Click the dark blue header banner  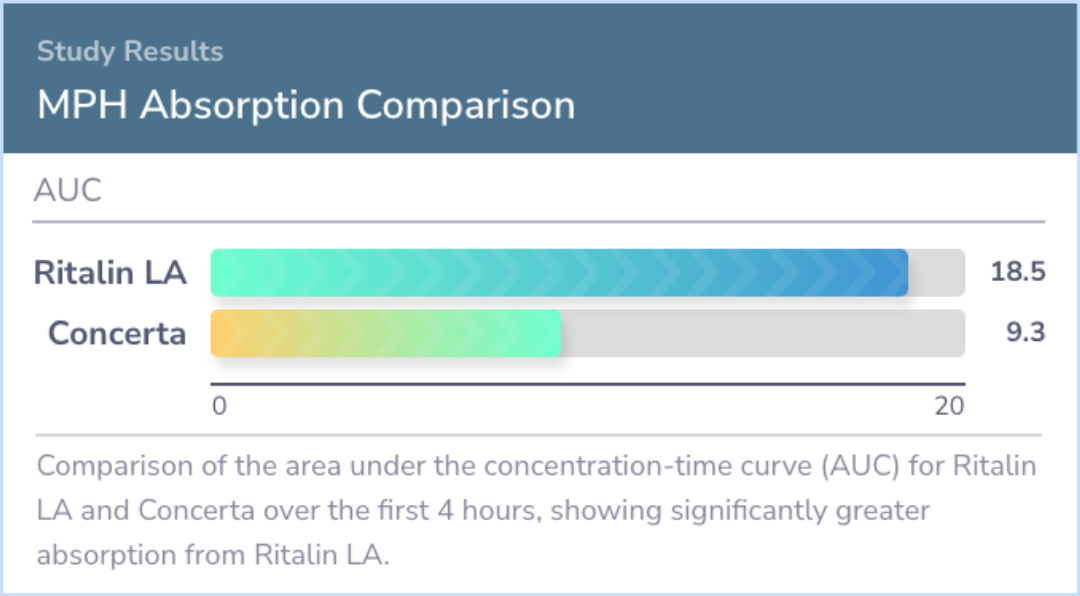[540, 79]
